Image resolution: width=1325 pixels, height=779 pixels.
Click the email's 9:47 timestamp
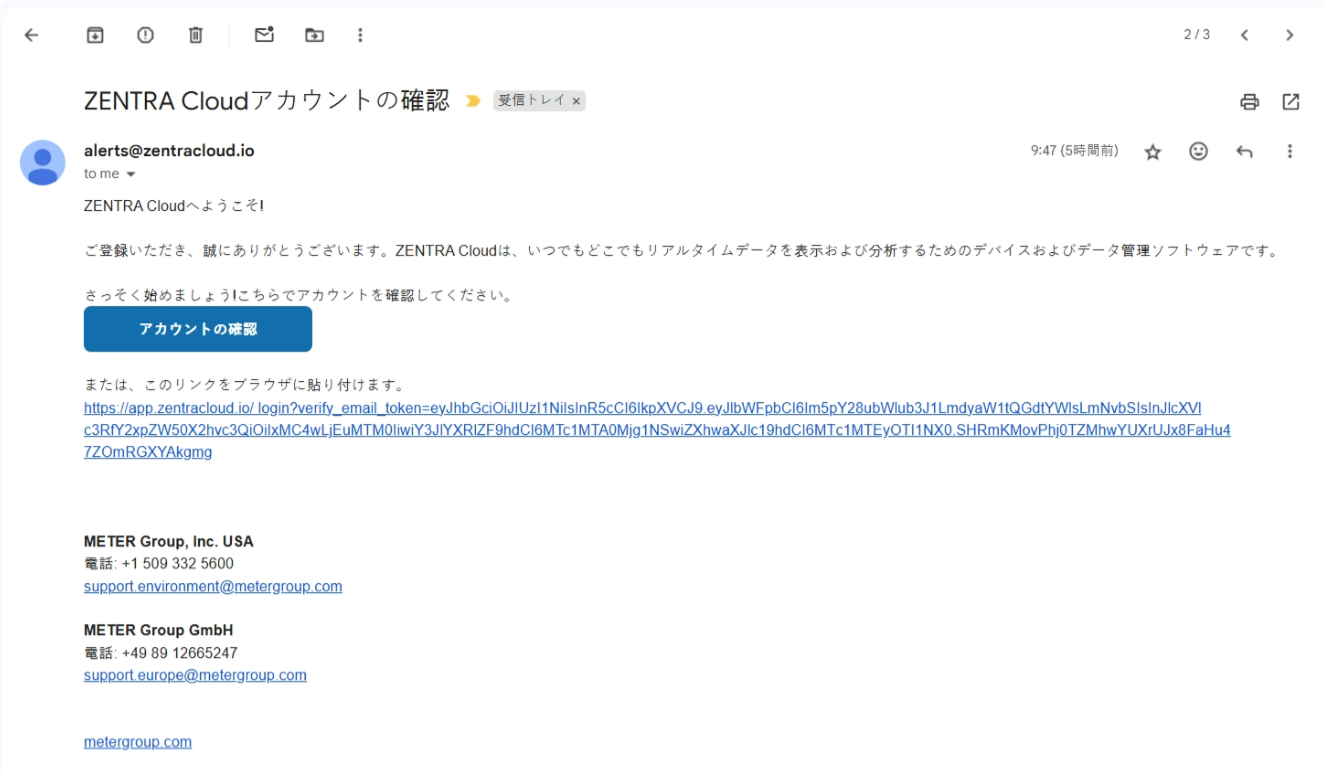click(x=1074, y=151)
